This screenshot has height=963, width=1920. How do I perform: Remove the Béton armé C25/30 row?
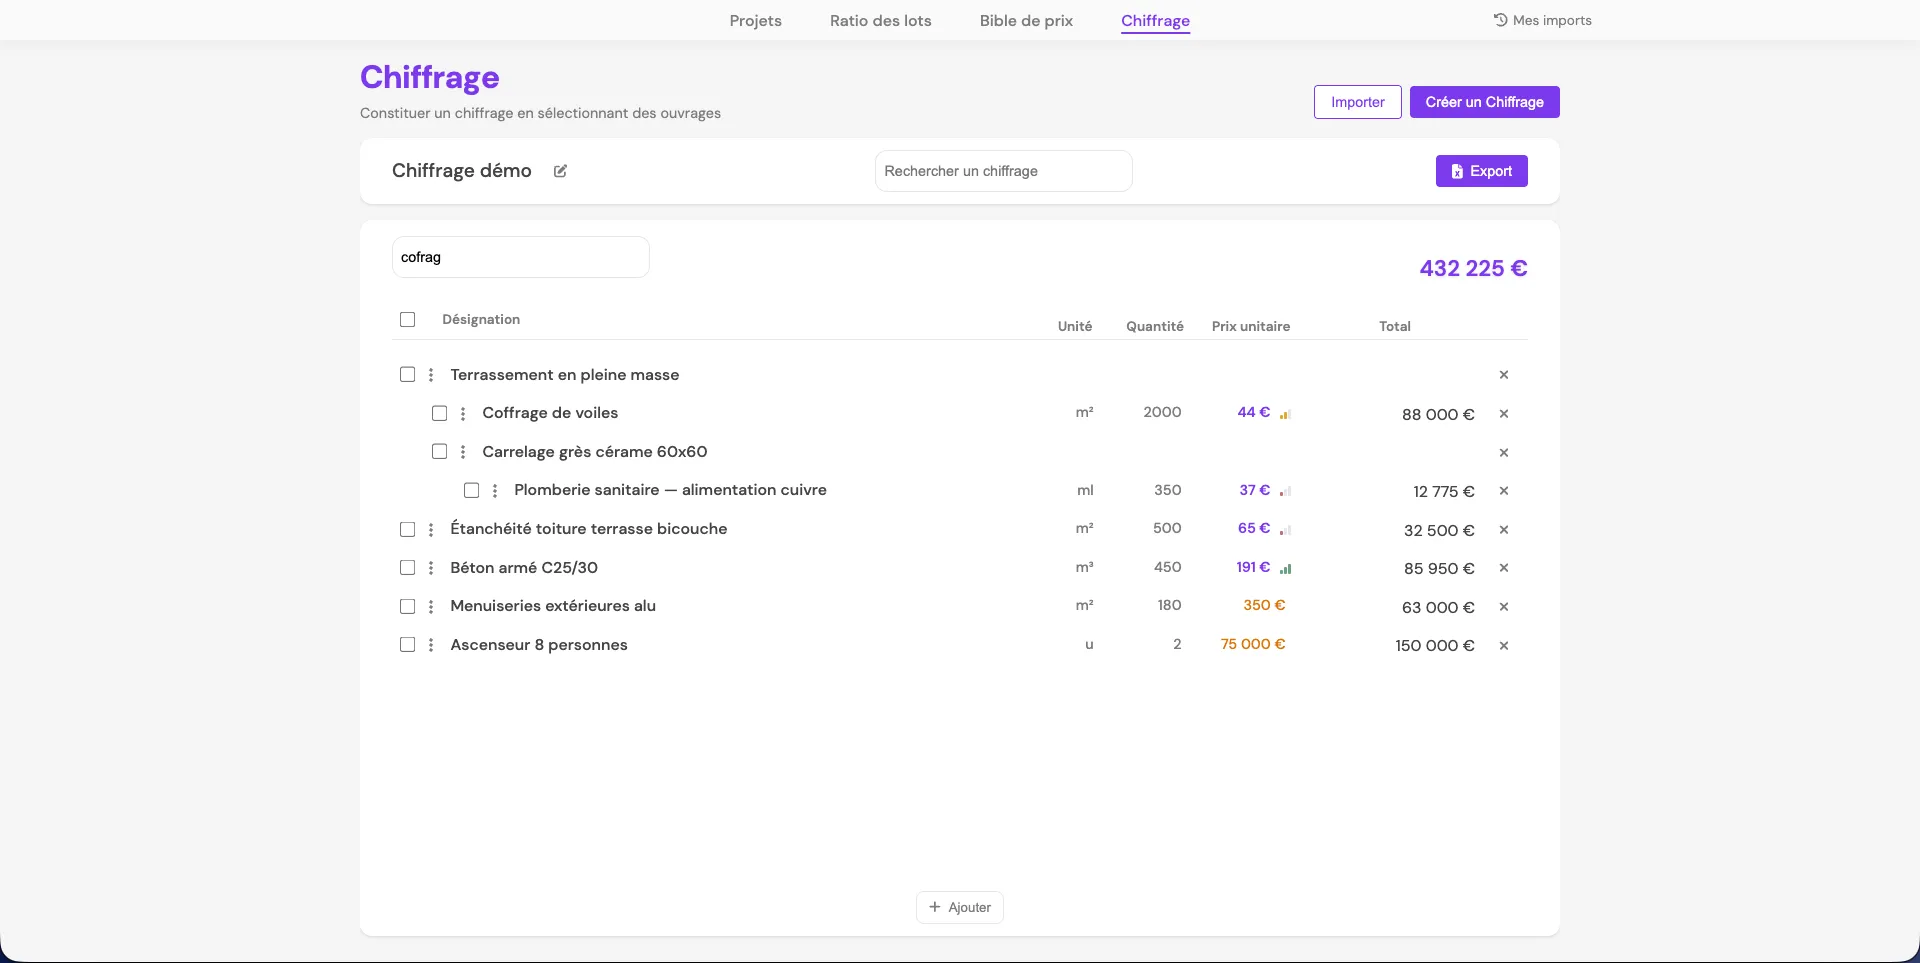[x=1503, y=568]
